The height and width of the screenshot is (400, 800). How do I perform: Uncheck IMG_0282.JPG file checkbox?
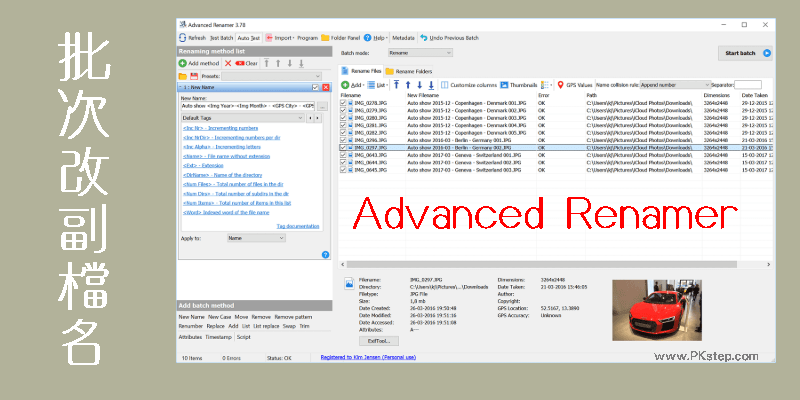(x=343, y=133)
